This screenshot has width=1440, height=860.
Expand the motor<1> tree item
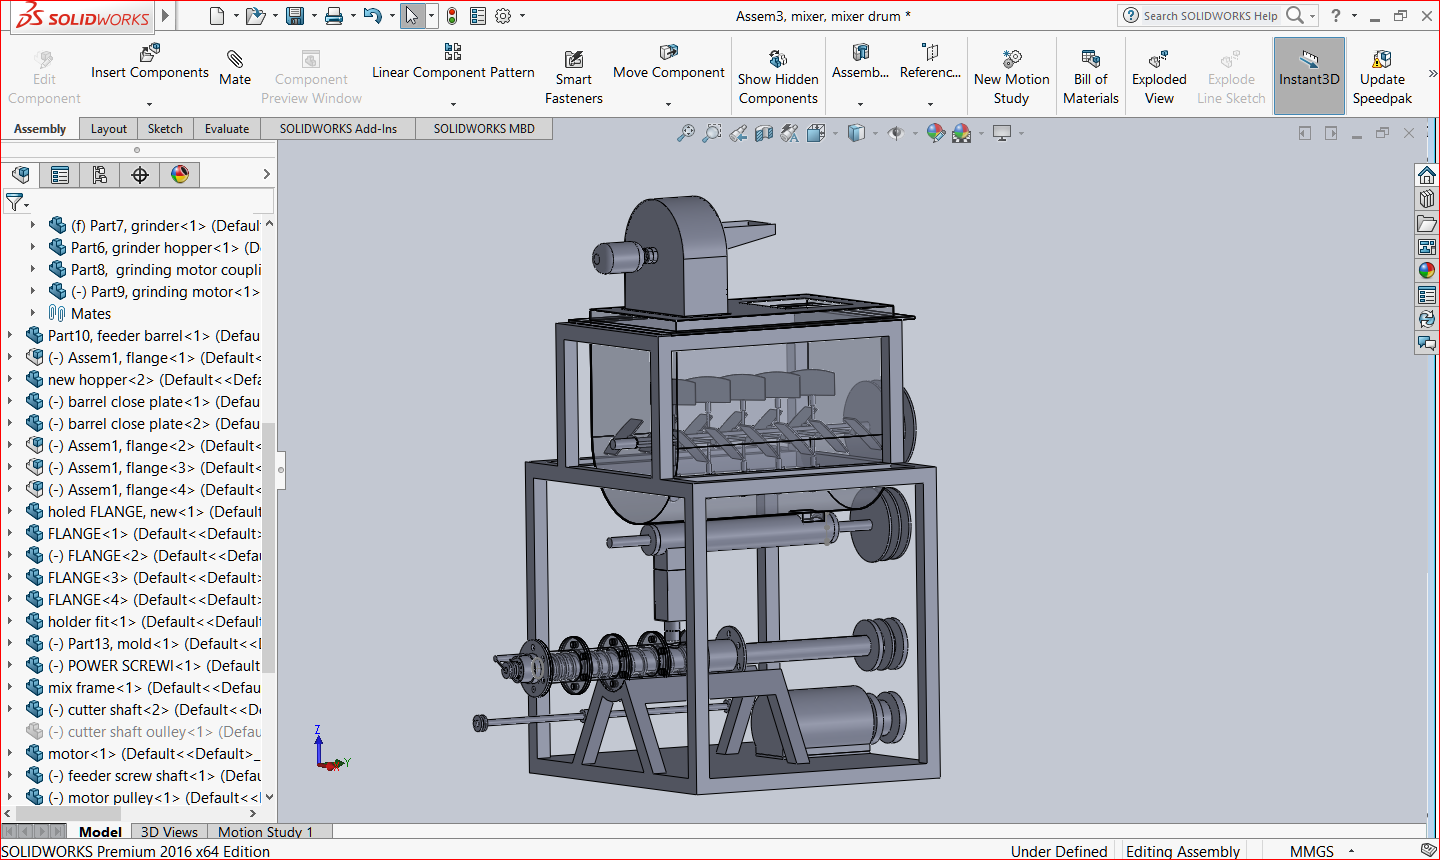click(10, 754)
